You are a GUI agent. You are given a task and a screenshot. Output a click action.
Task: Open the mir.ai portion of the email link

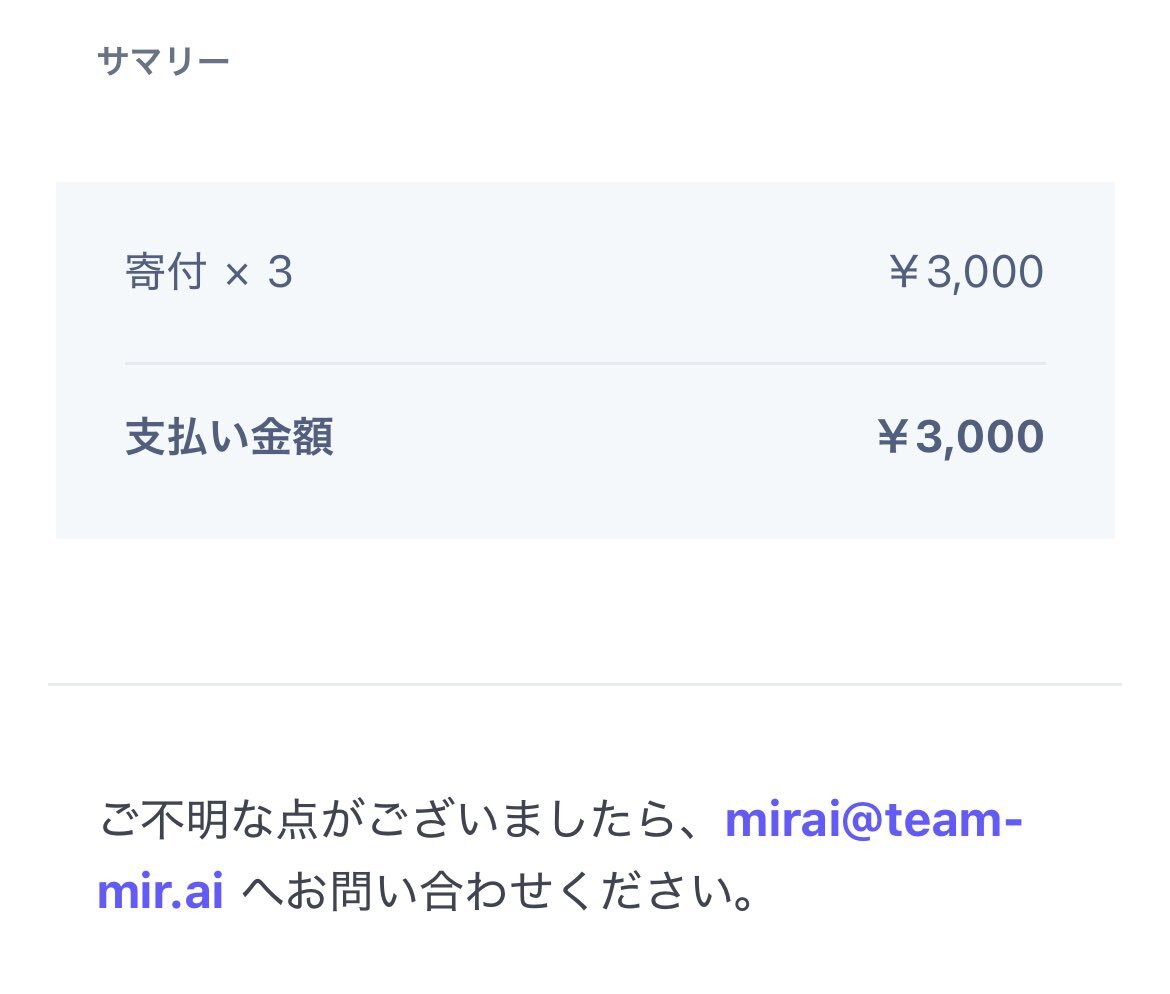pyautogui.click(x=160, y=891)
